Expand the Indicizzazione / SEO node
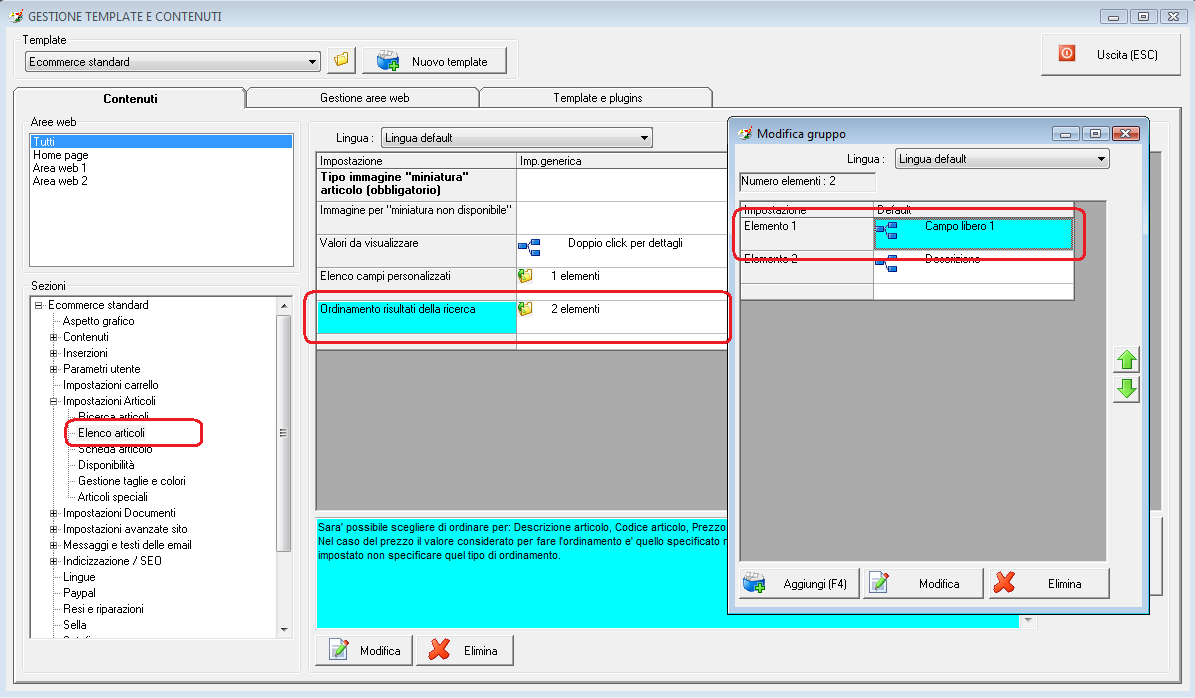 click(53, 561)
